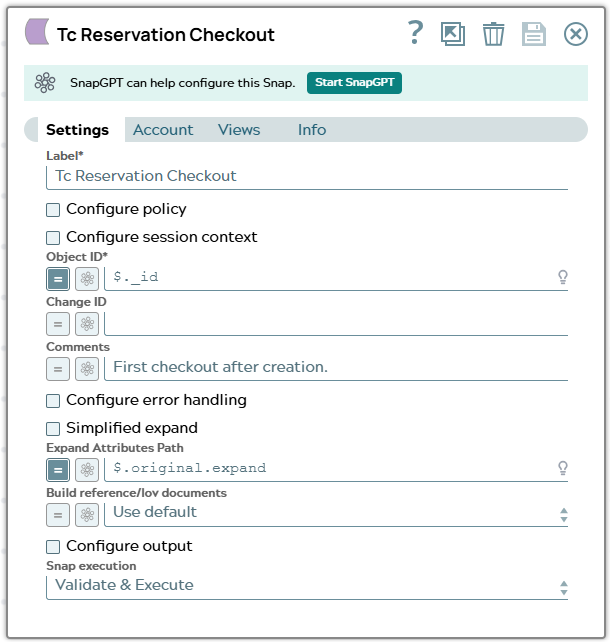Close the Tc Reservation Checkout dialog

[x=576, y=34]
